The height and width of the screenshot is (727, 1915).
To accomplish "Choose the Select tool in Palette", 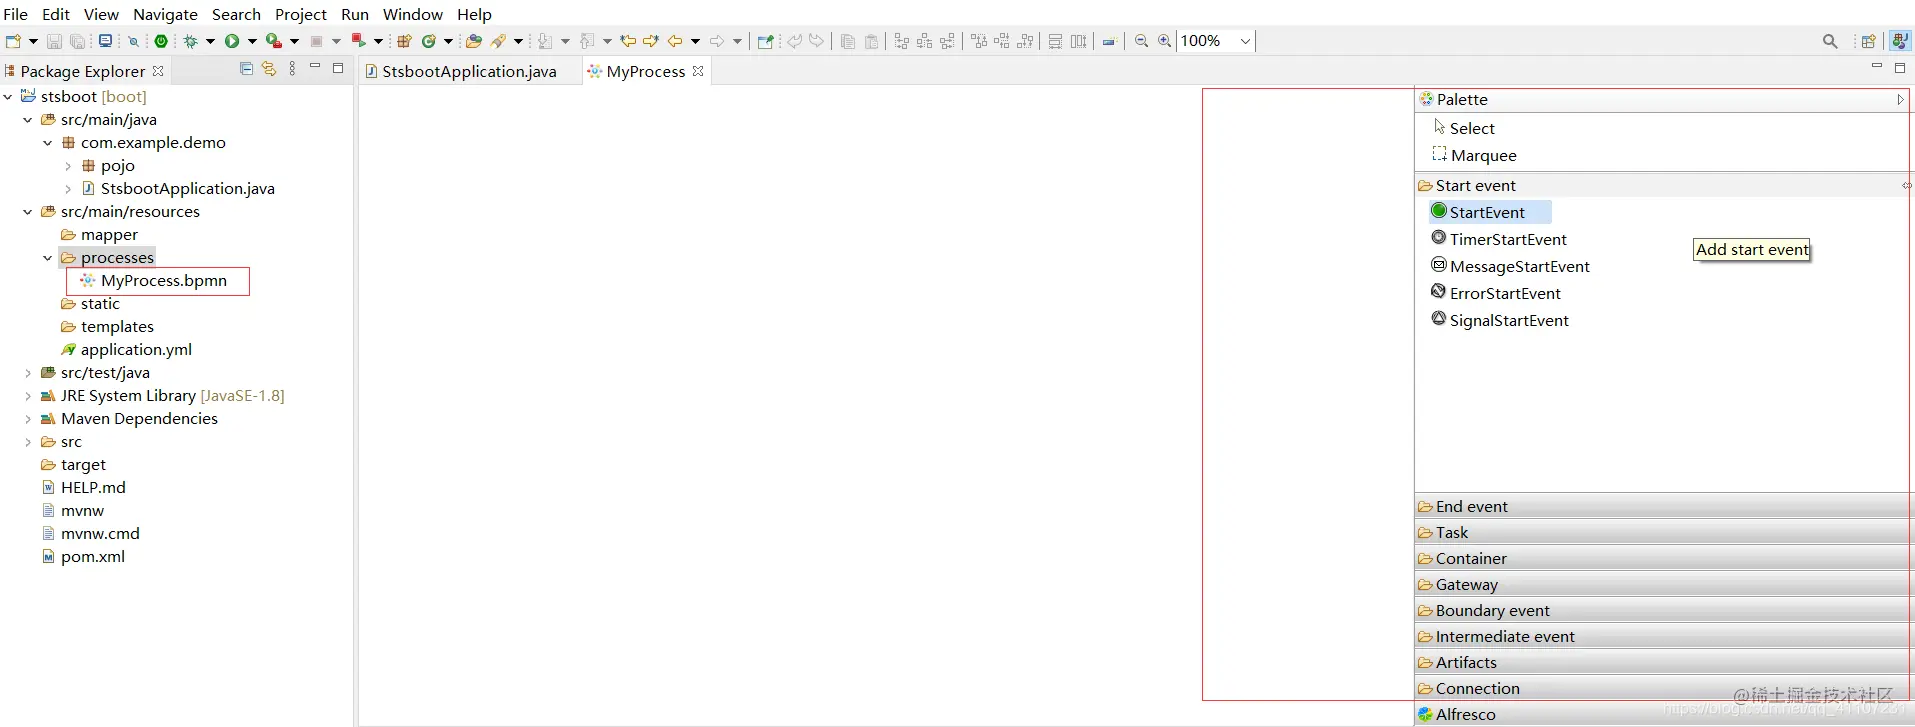I will (1464, 128).
